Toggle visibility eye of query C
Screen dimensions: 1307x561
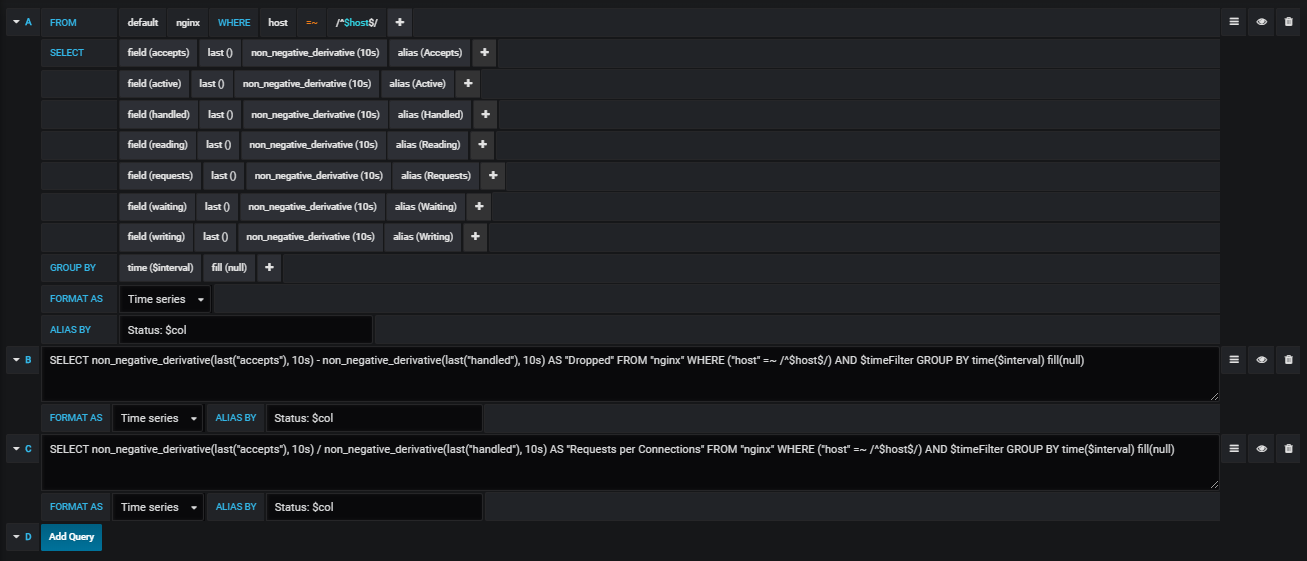pyautogui.click(x=1261, y=449)
